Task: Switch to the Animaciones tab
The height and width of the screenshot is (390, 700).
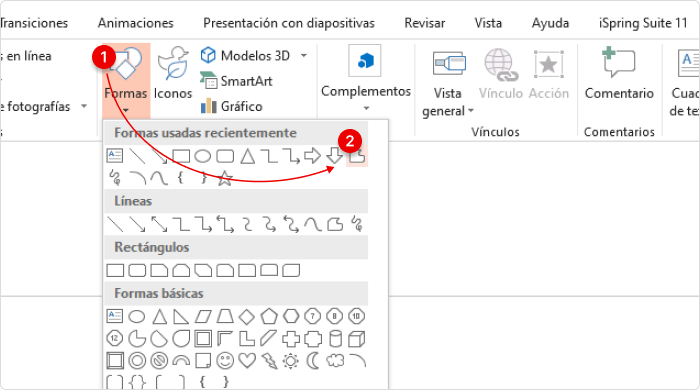Action: coord(136,23)
